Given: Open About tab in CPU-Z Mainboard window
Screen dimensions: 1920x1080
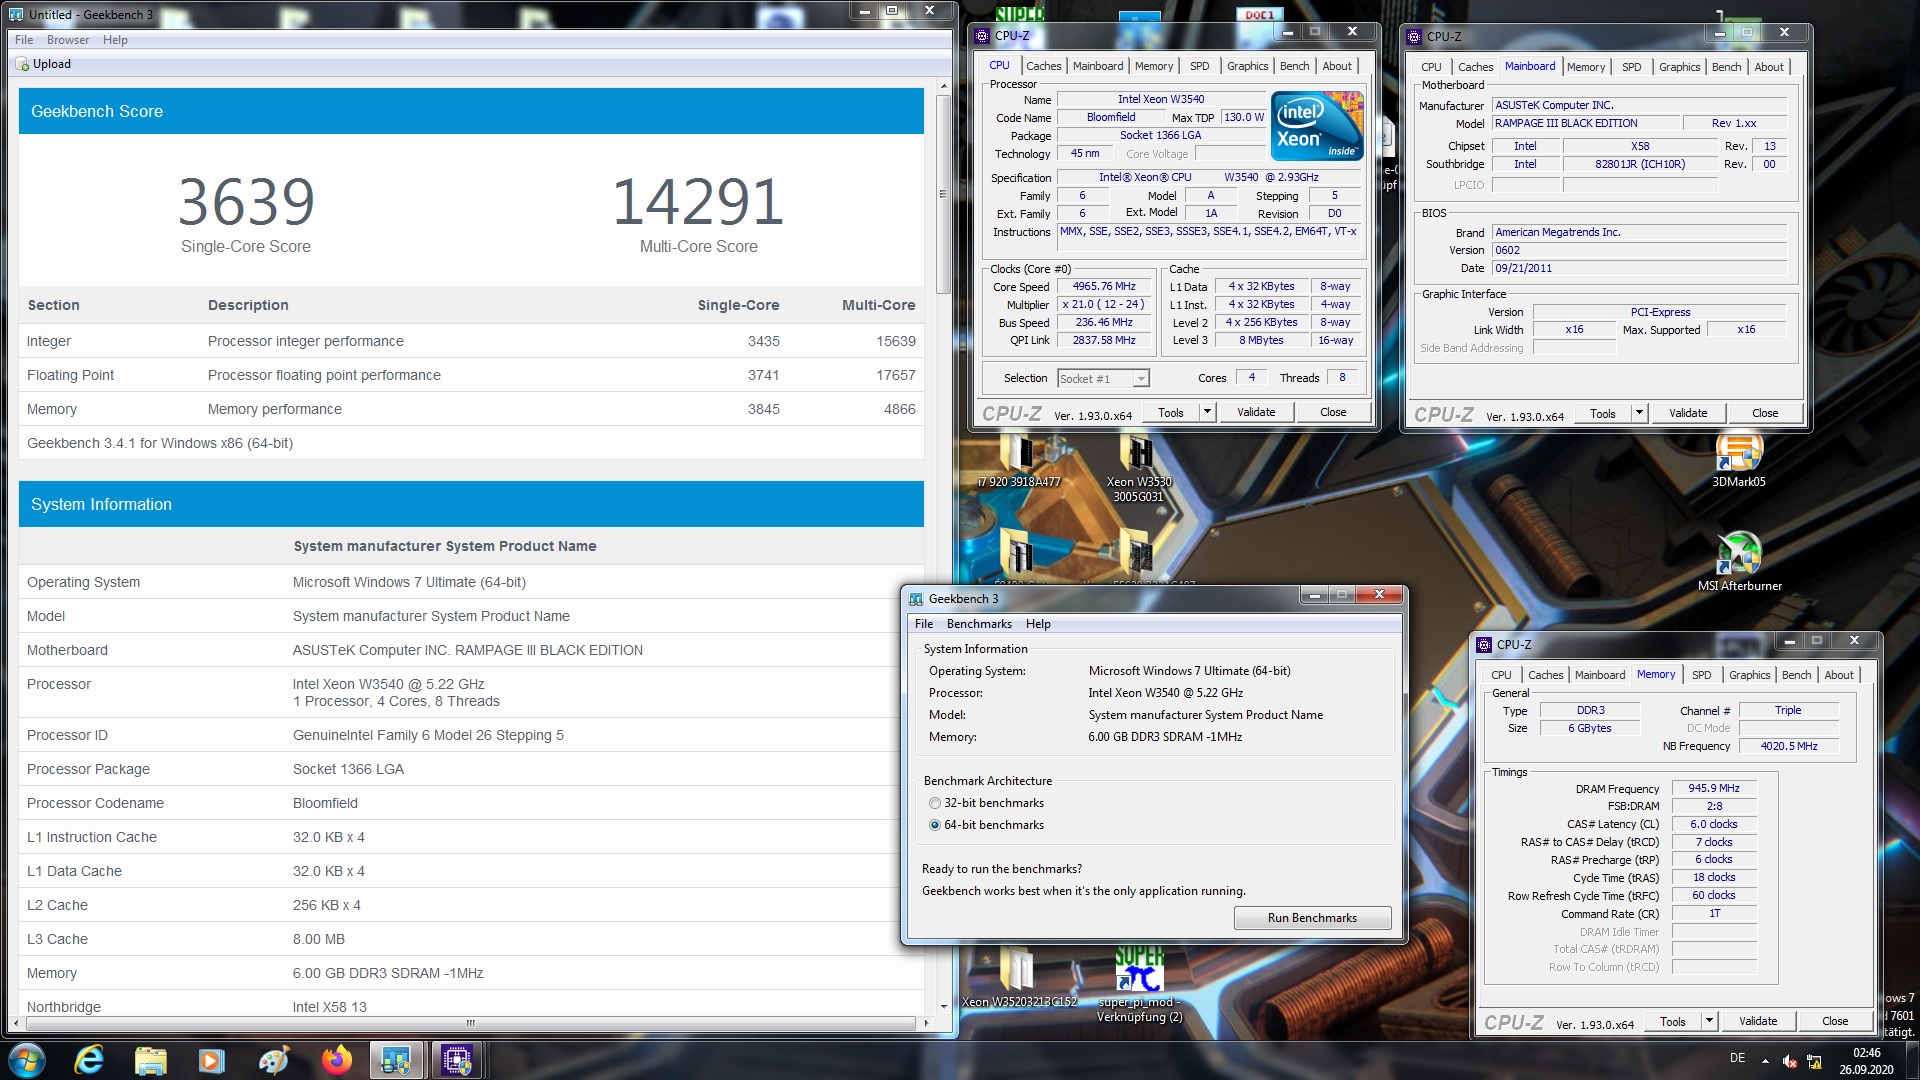Looking at the screenshot, I should click(1768, 67).
